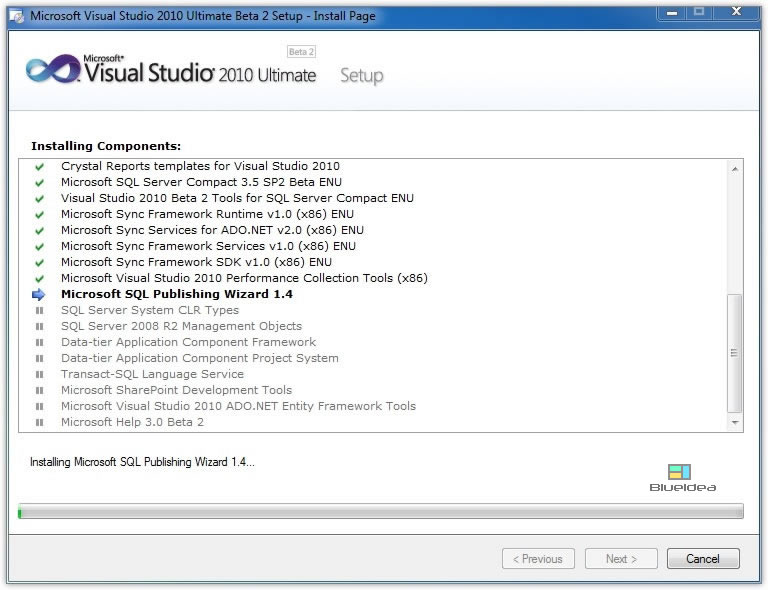This screenshot has width=768, height=590.
Task: Select 'Data-tier Application Component Project System' row
Action: coord(200,358)
